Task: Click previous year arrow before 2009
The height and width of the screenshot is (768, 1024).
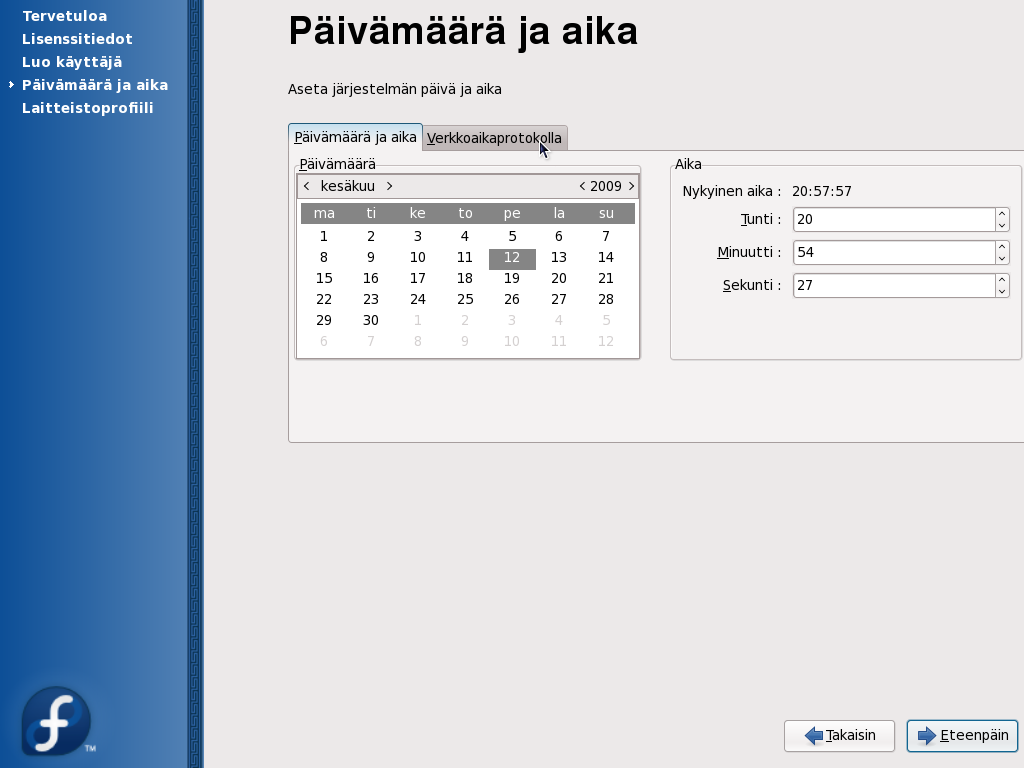Action: coord(582,186)
